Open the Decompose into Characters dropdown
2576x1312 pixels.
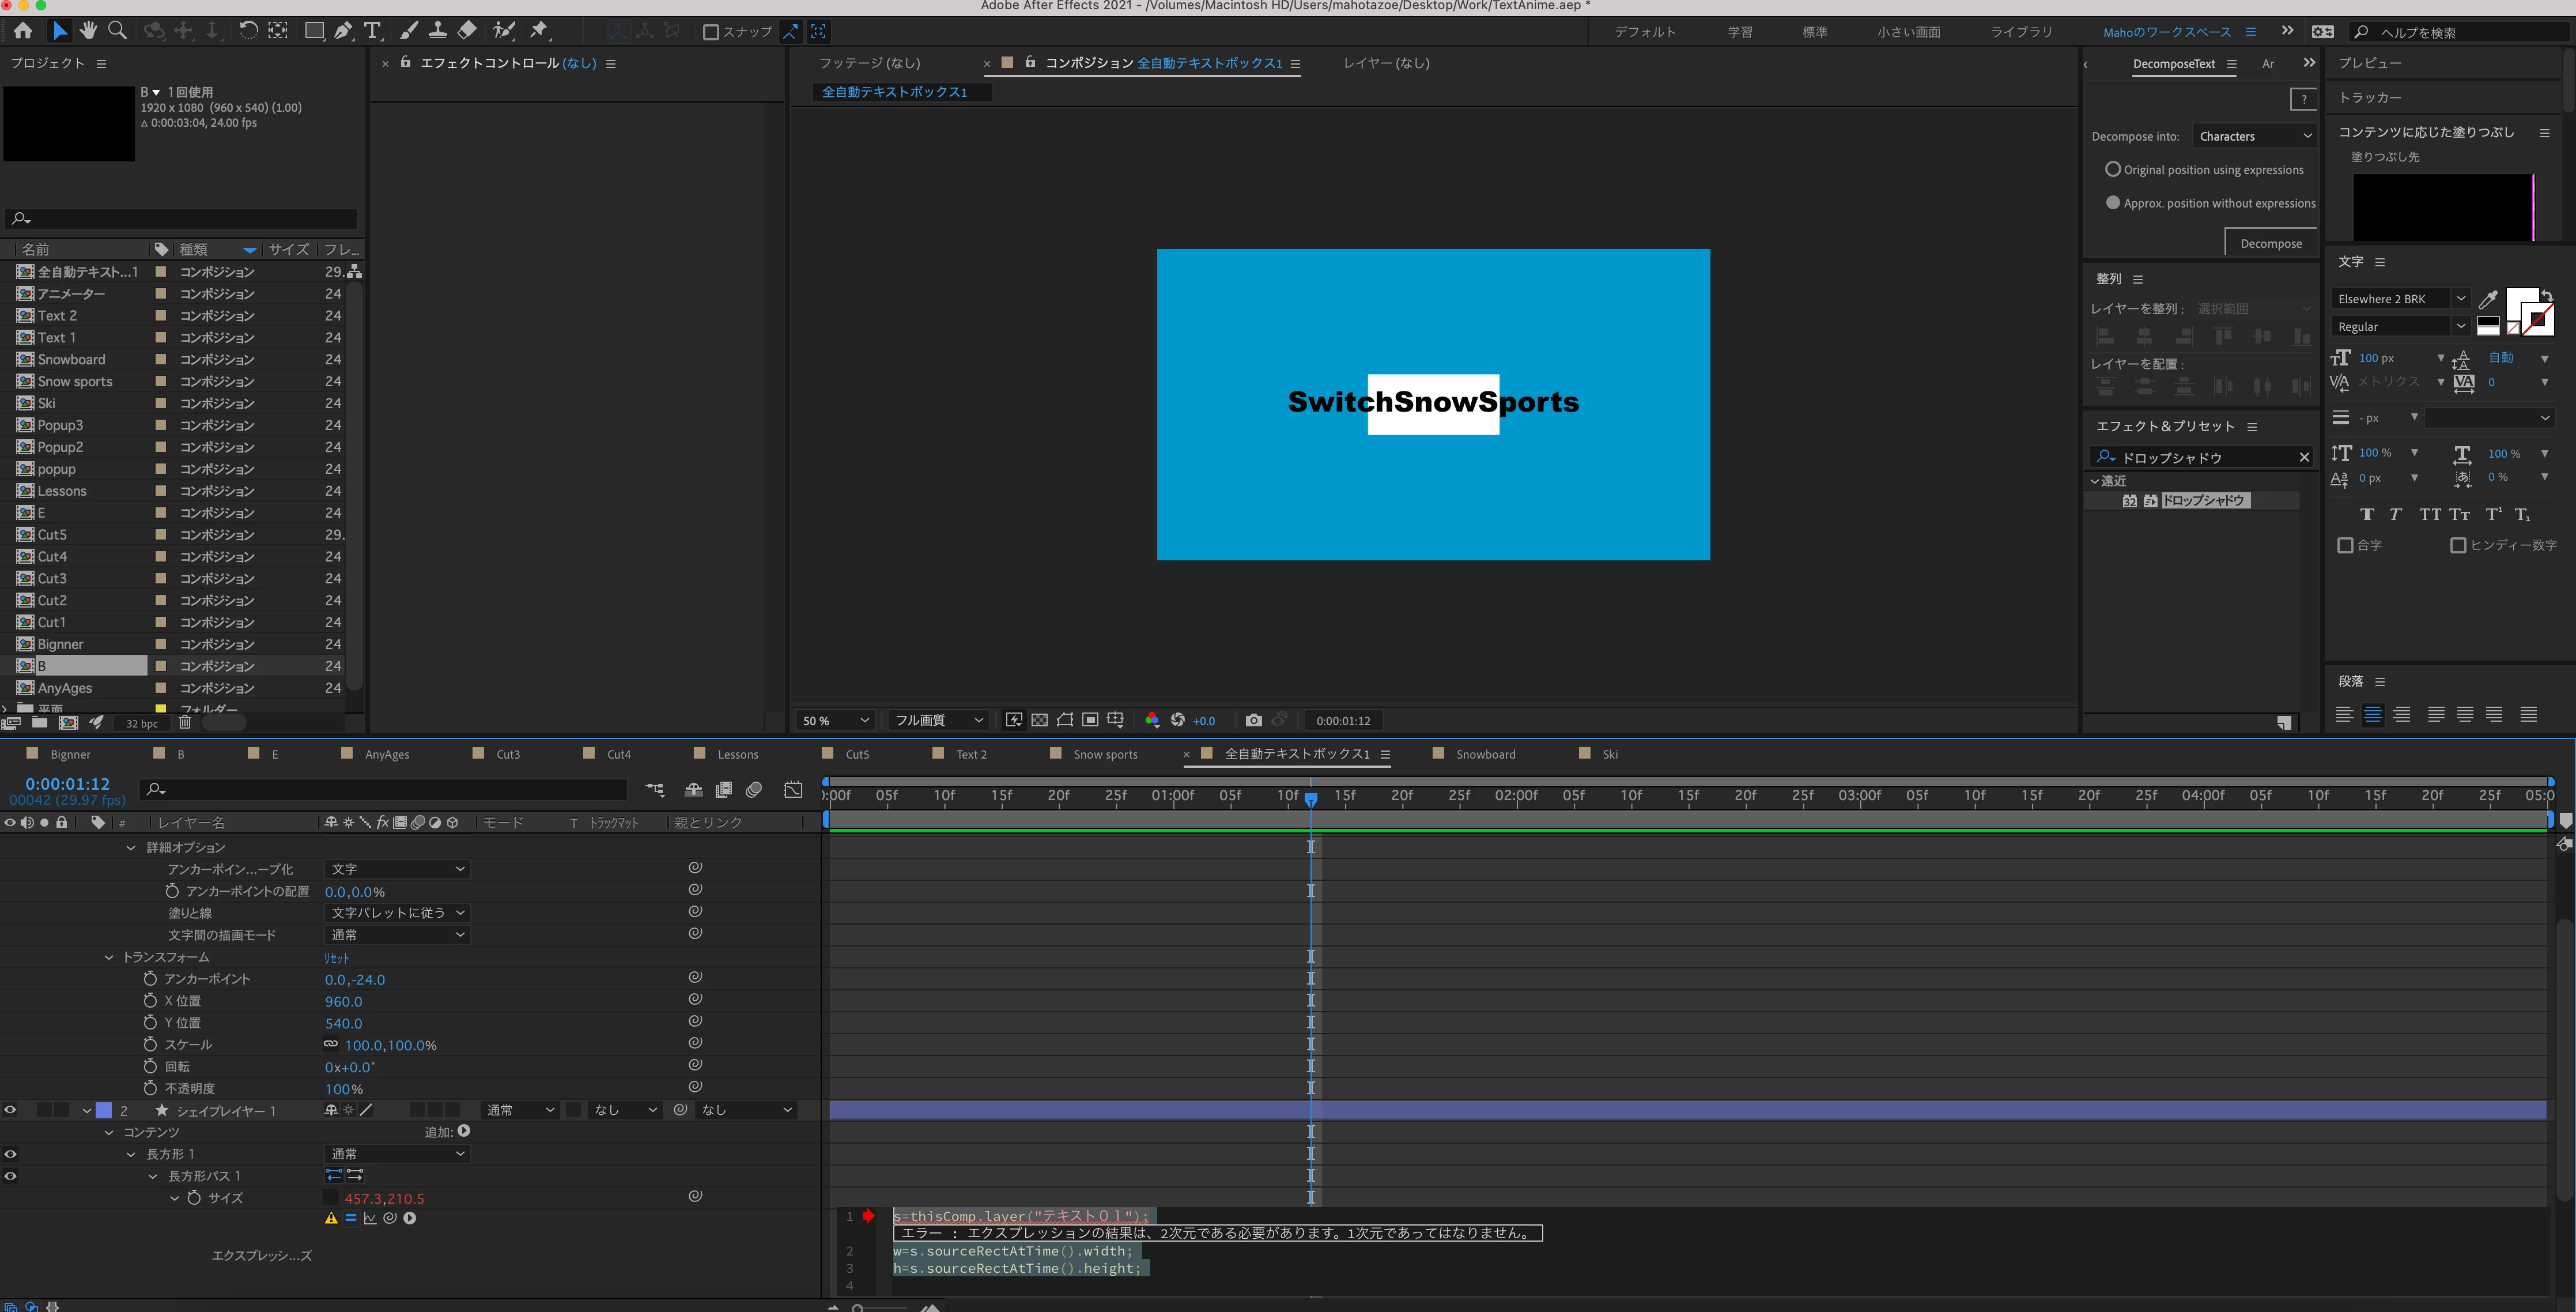pyautogui.click(x=2254, y=136)
